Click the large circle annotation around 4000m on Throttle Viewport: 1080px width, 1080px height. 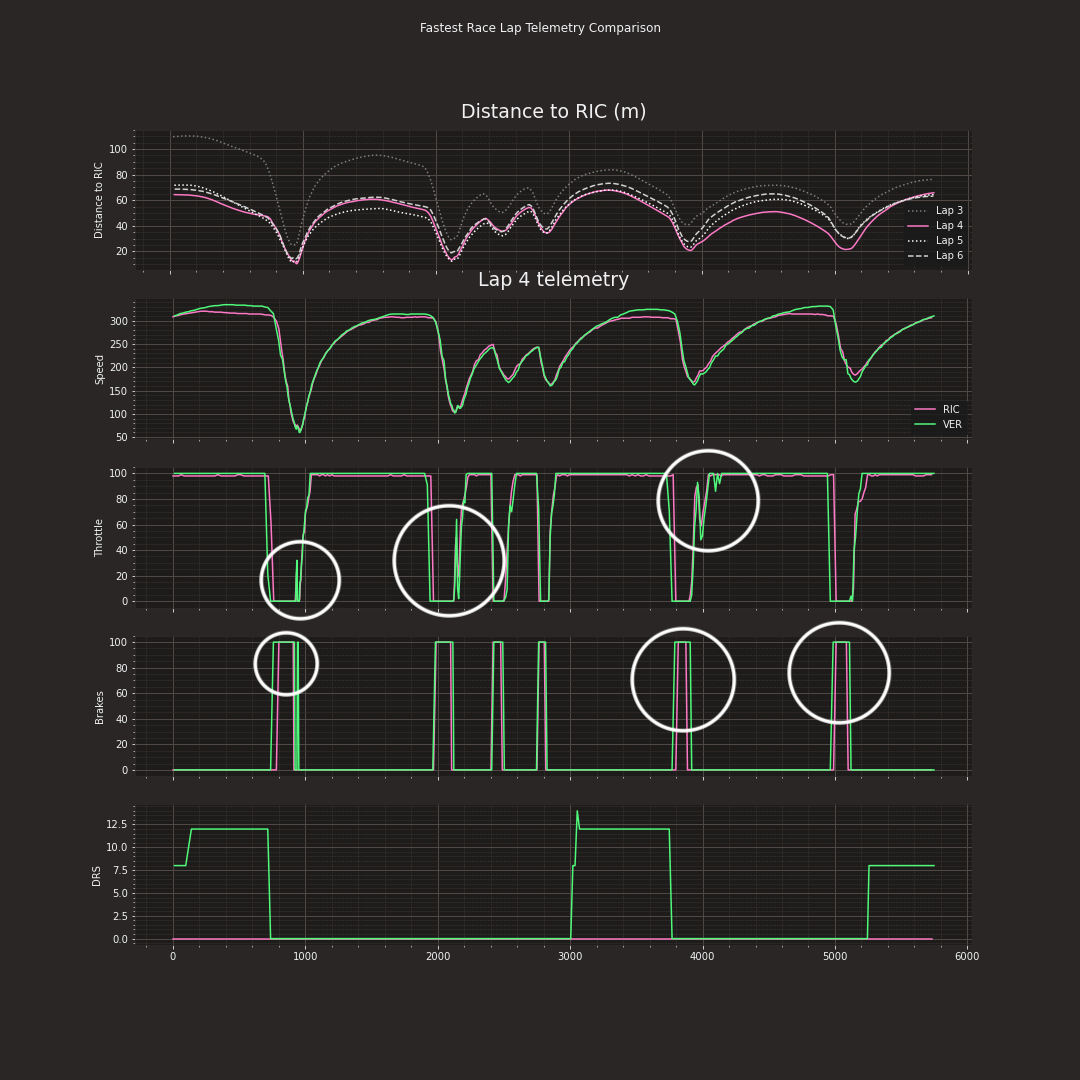pos(707,498)
